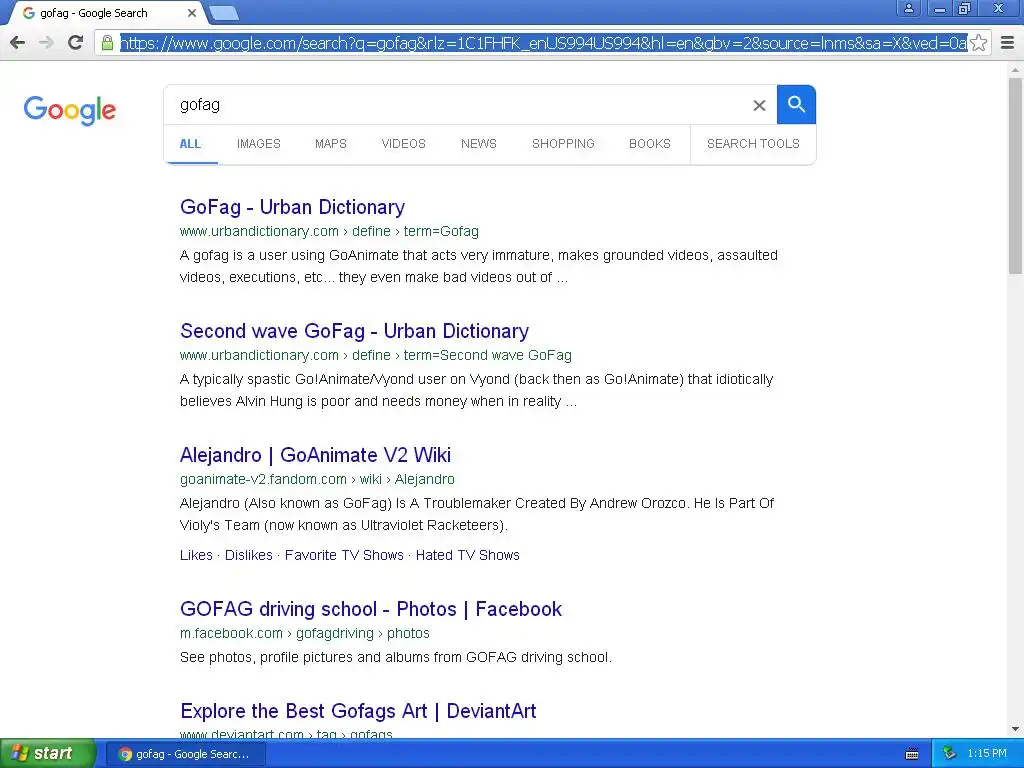Switch to the NEWS tab
This screenshot has width=1024, height=768.
[479, 144]
